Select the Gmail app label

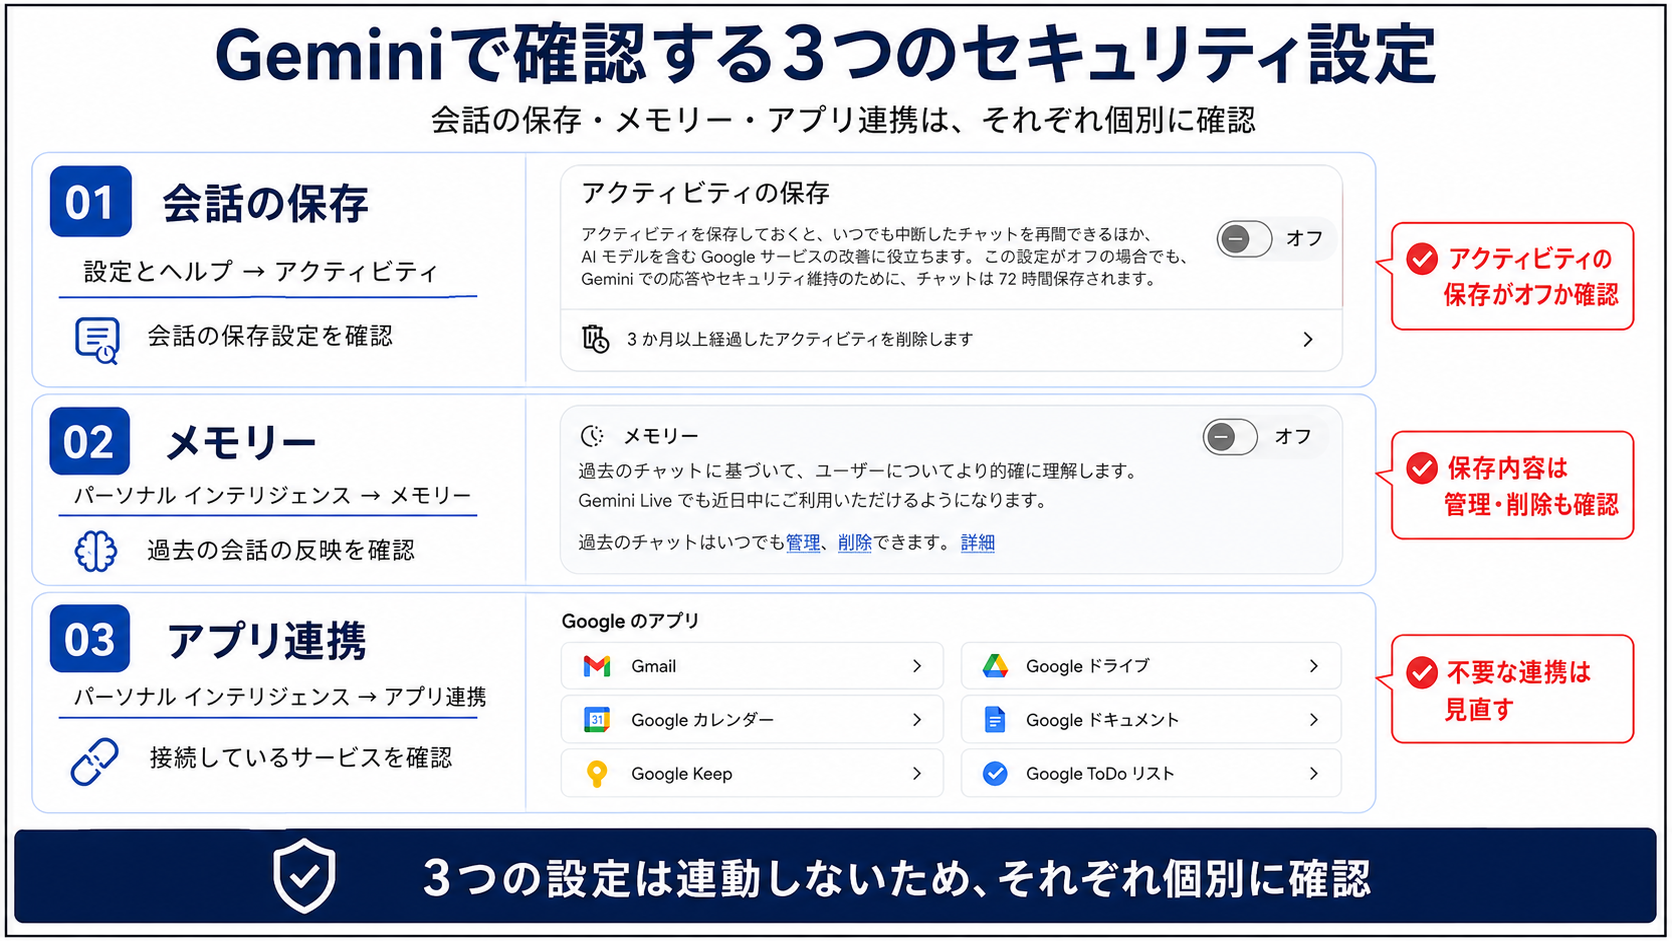click(x=654, y=666)
